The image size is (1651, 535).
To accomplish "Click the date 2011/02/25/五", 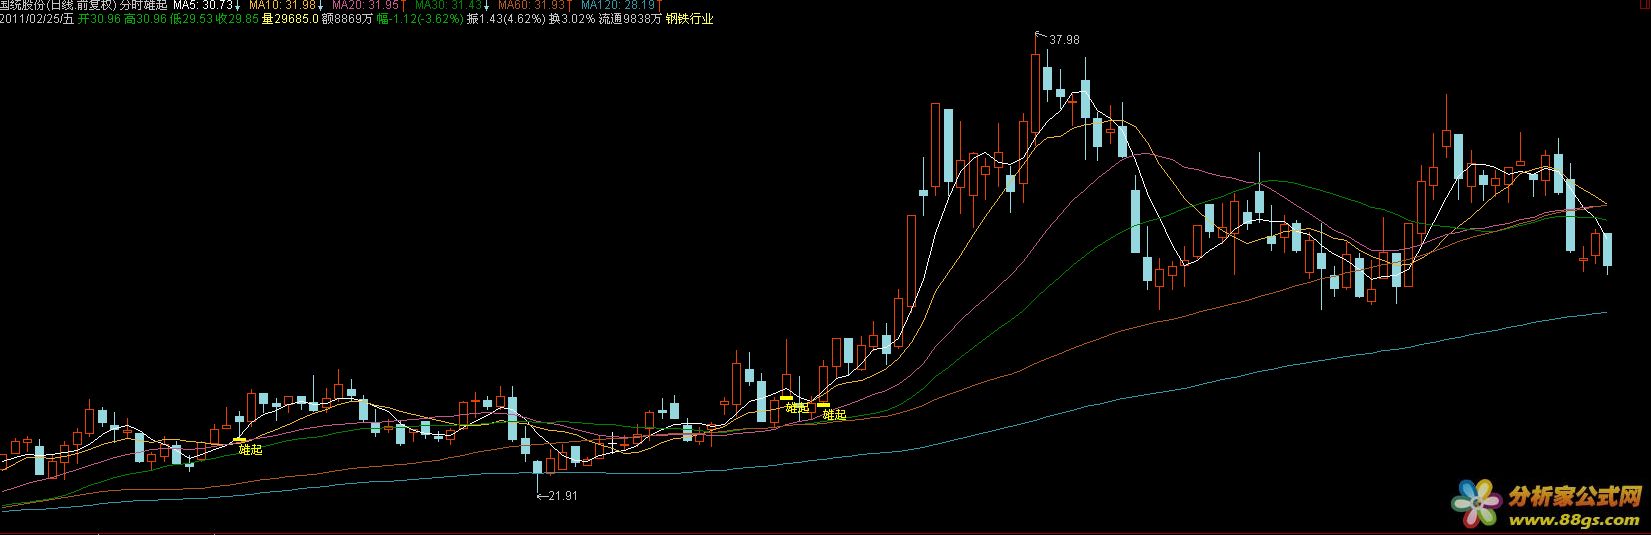I will click(x=37, y=19).
